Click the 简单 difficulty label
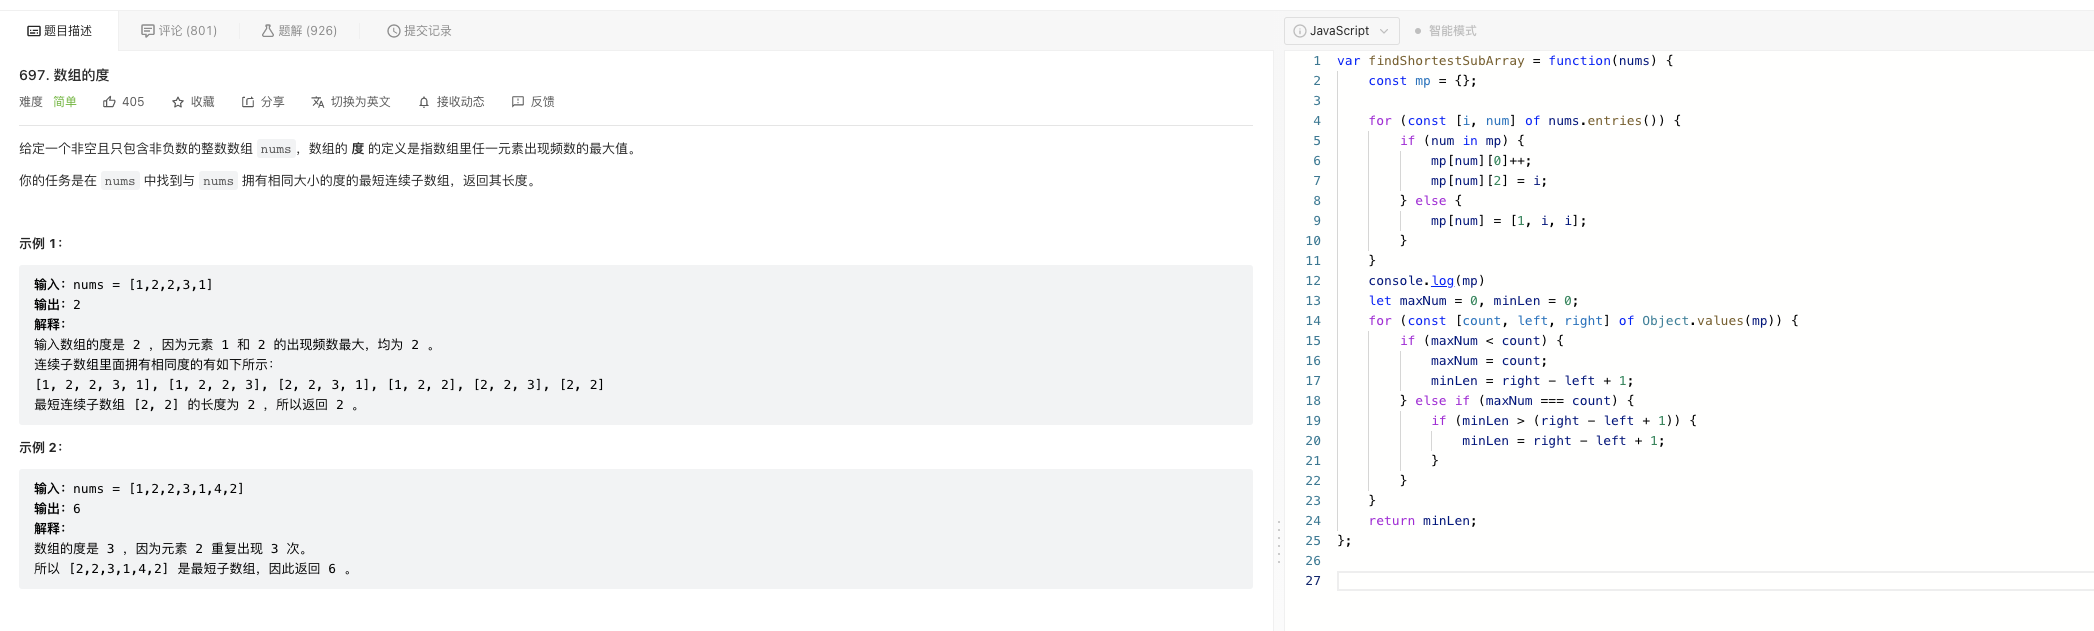 [x=65, y=102]
